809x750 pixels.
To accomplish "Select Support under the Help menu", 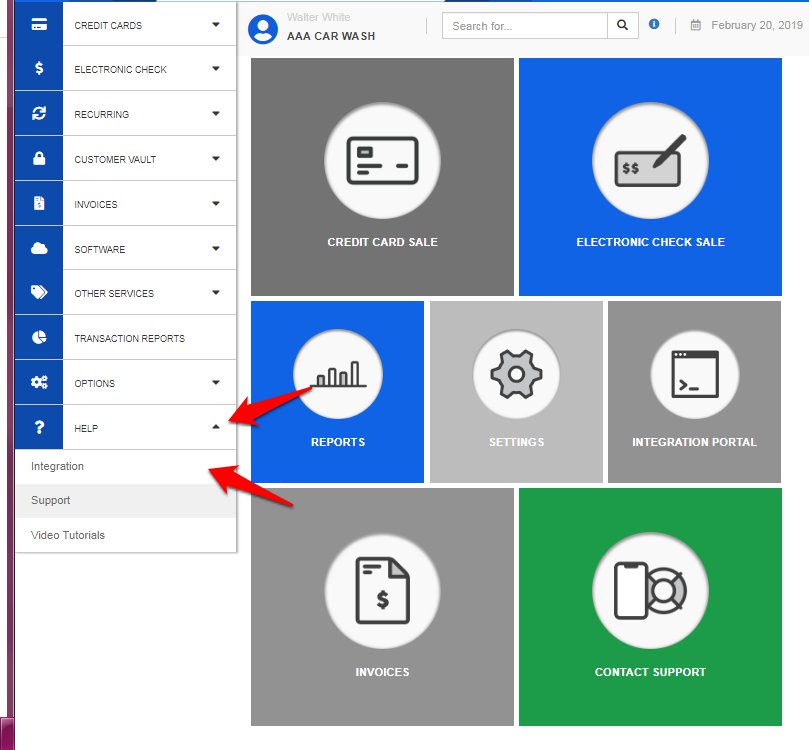I will pyautogui.click(x=51, y=500).
